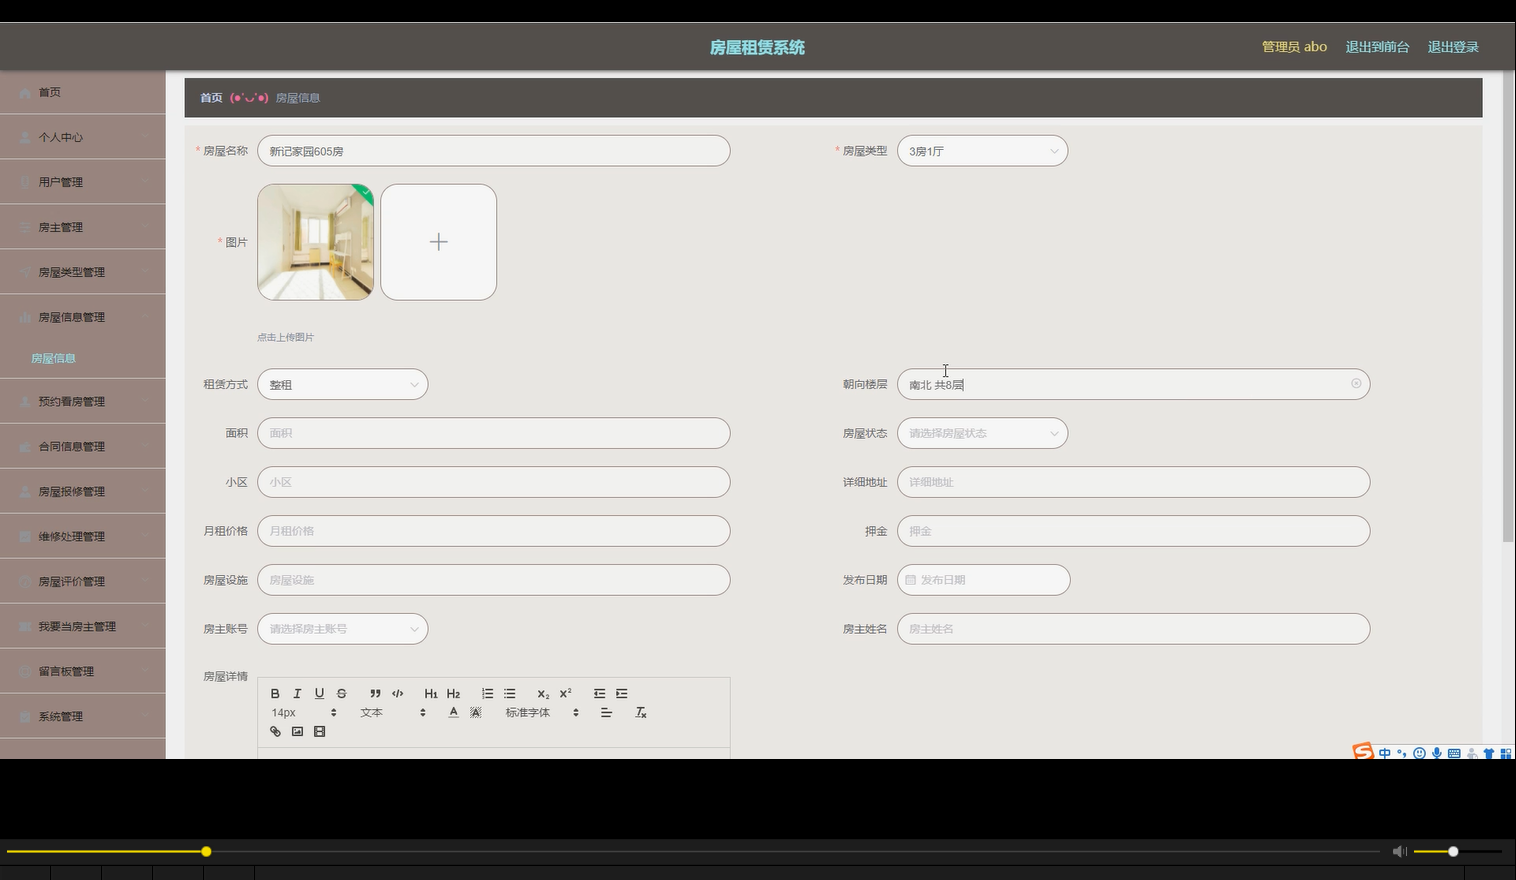Toggle strikethrough formatting in the editor

coord(341,693)
